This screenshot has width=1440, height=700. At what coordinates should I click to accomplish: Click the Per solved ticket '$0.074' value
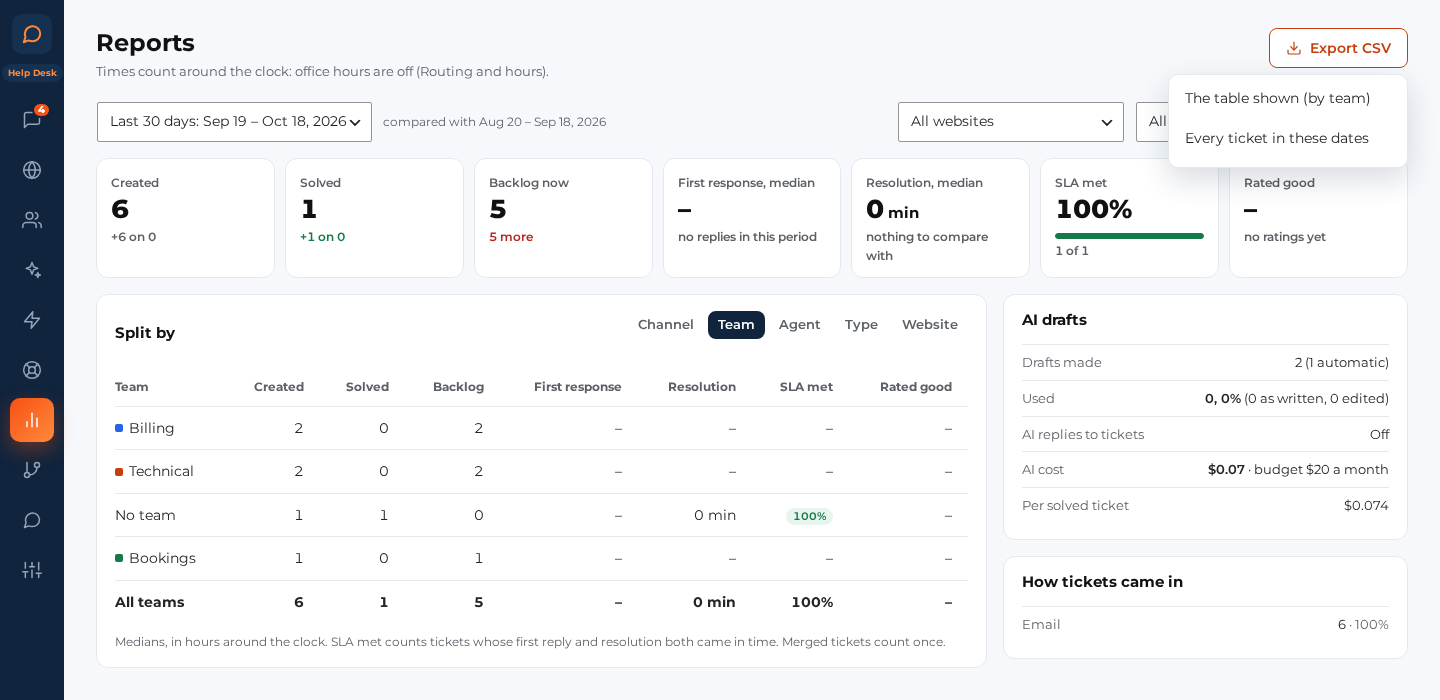(1366, 506)
